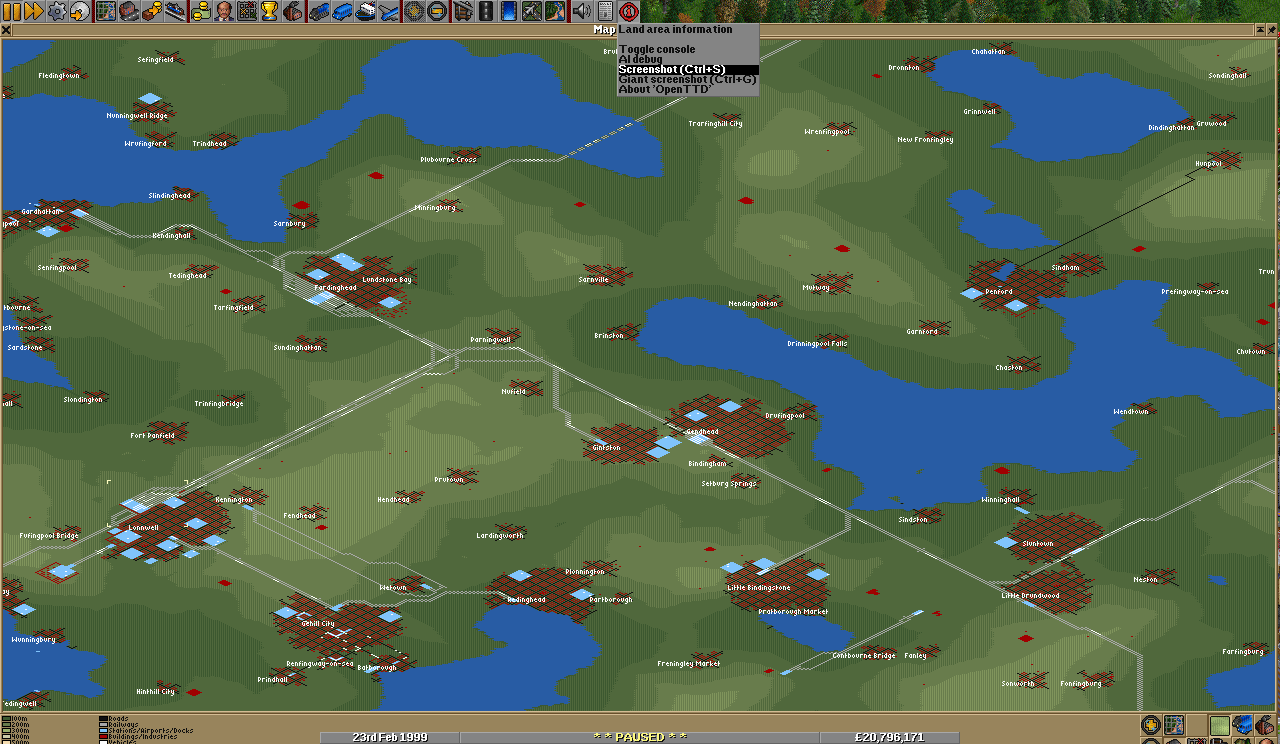Click the Conbourne Bridge town label

pyautogui.click(x=864, y=655)
